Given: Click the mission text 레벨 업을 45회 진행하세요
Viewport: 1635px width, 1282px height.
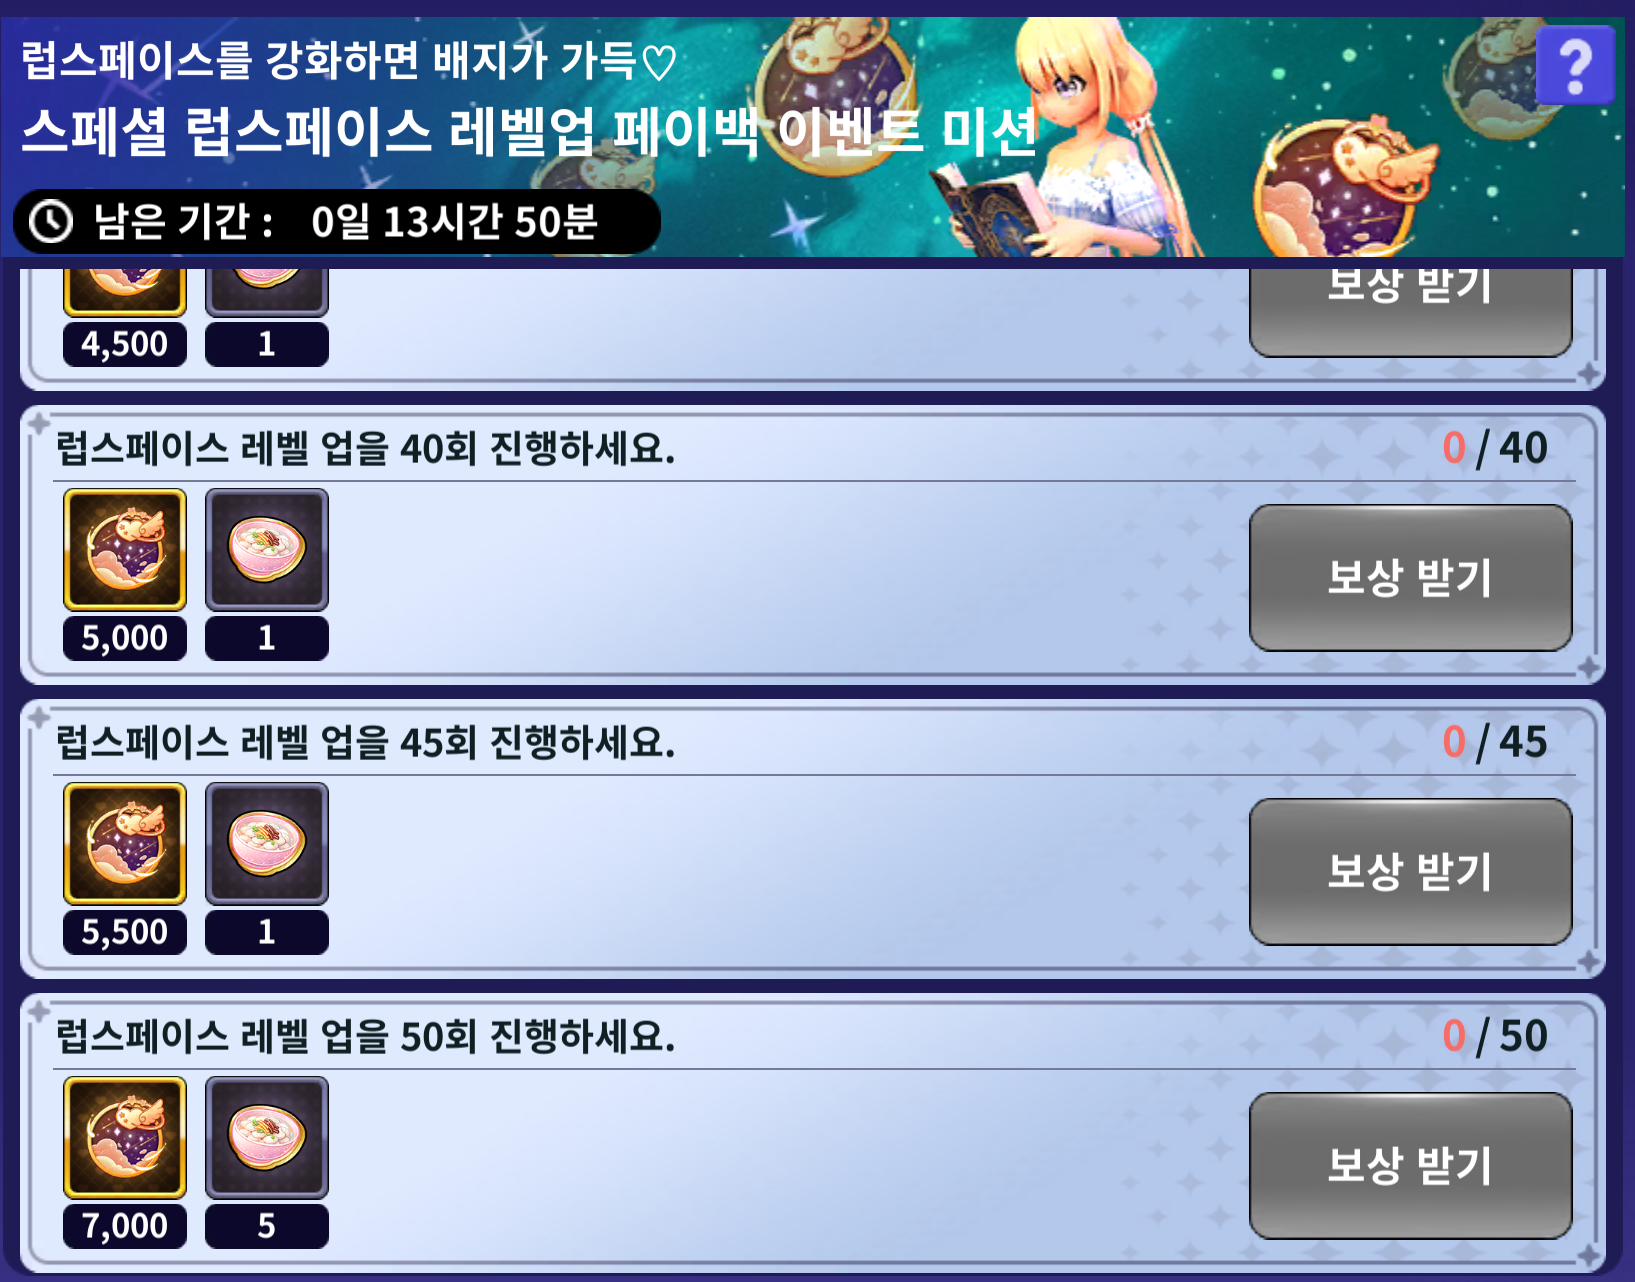Looking at the screenshot, I should (x=458, y=743).
